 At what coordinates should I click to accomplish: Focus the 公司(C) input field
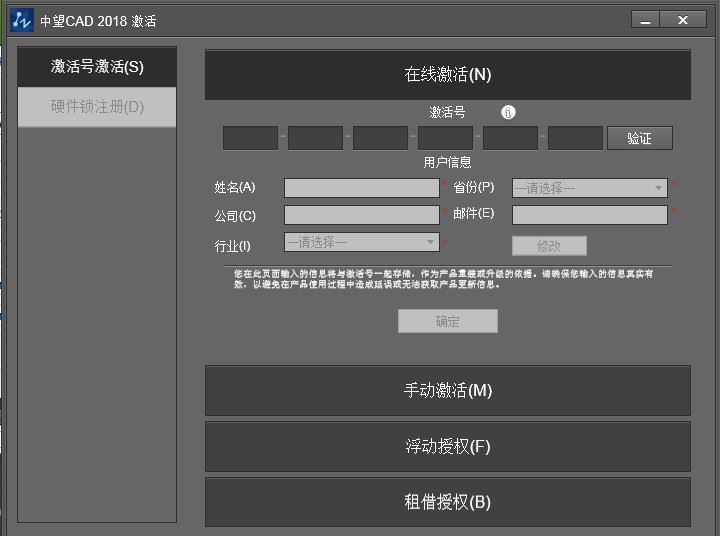click(362, 215)
